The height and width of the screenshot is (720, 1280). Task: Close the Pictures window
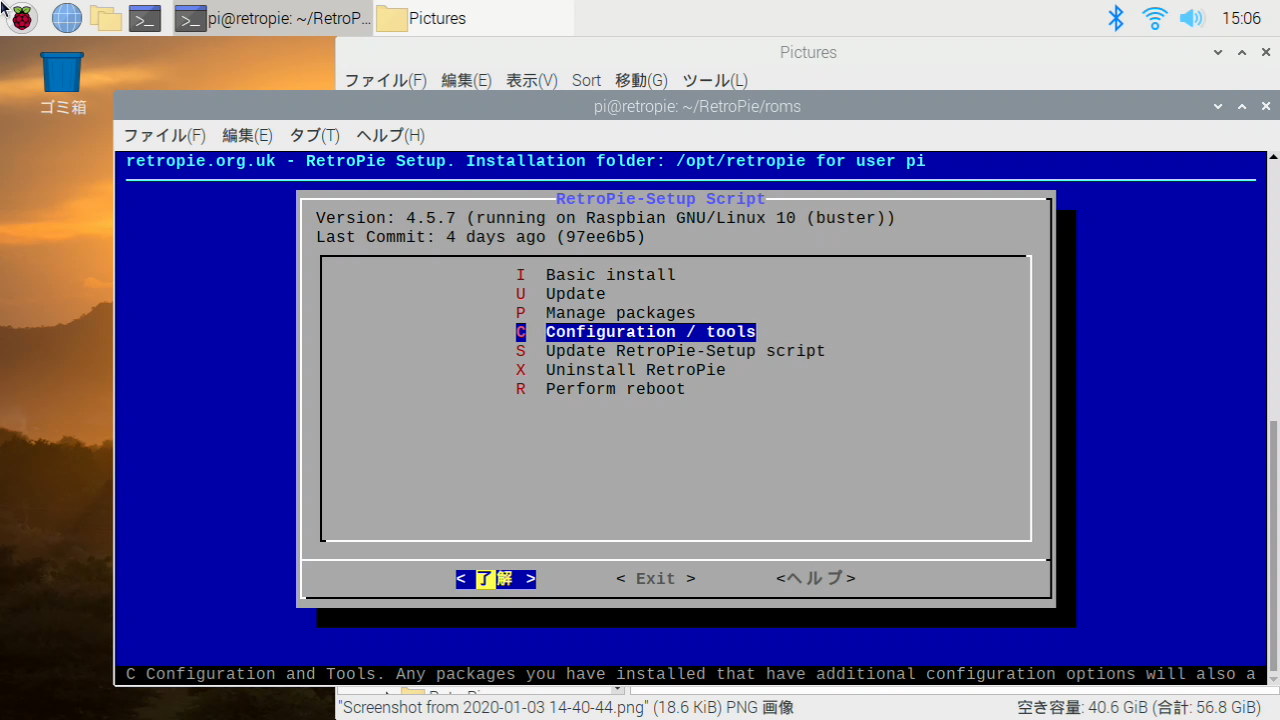pos(1266,52)
